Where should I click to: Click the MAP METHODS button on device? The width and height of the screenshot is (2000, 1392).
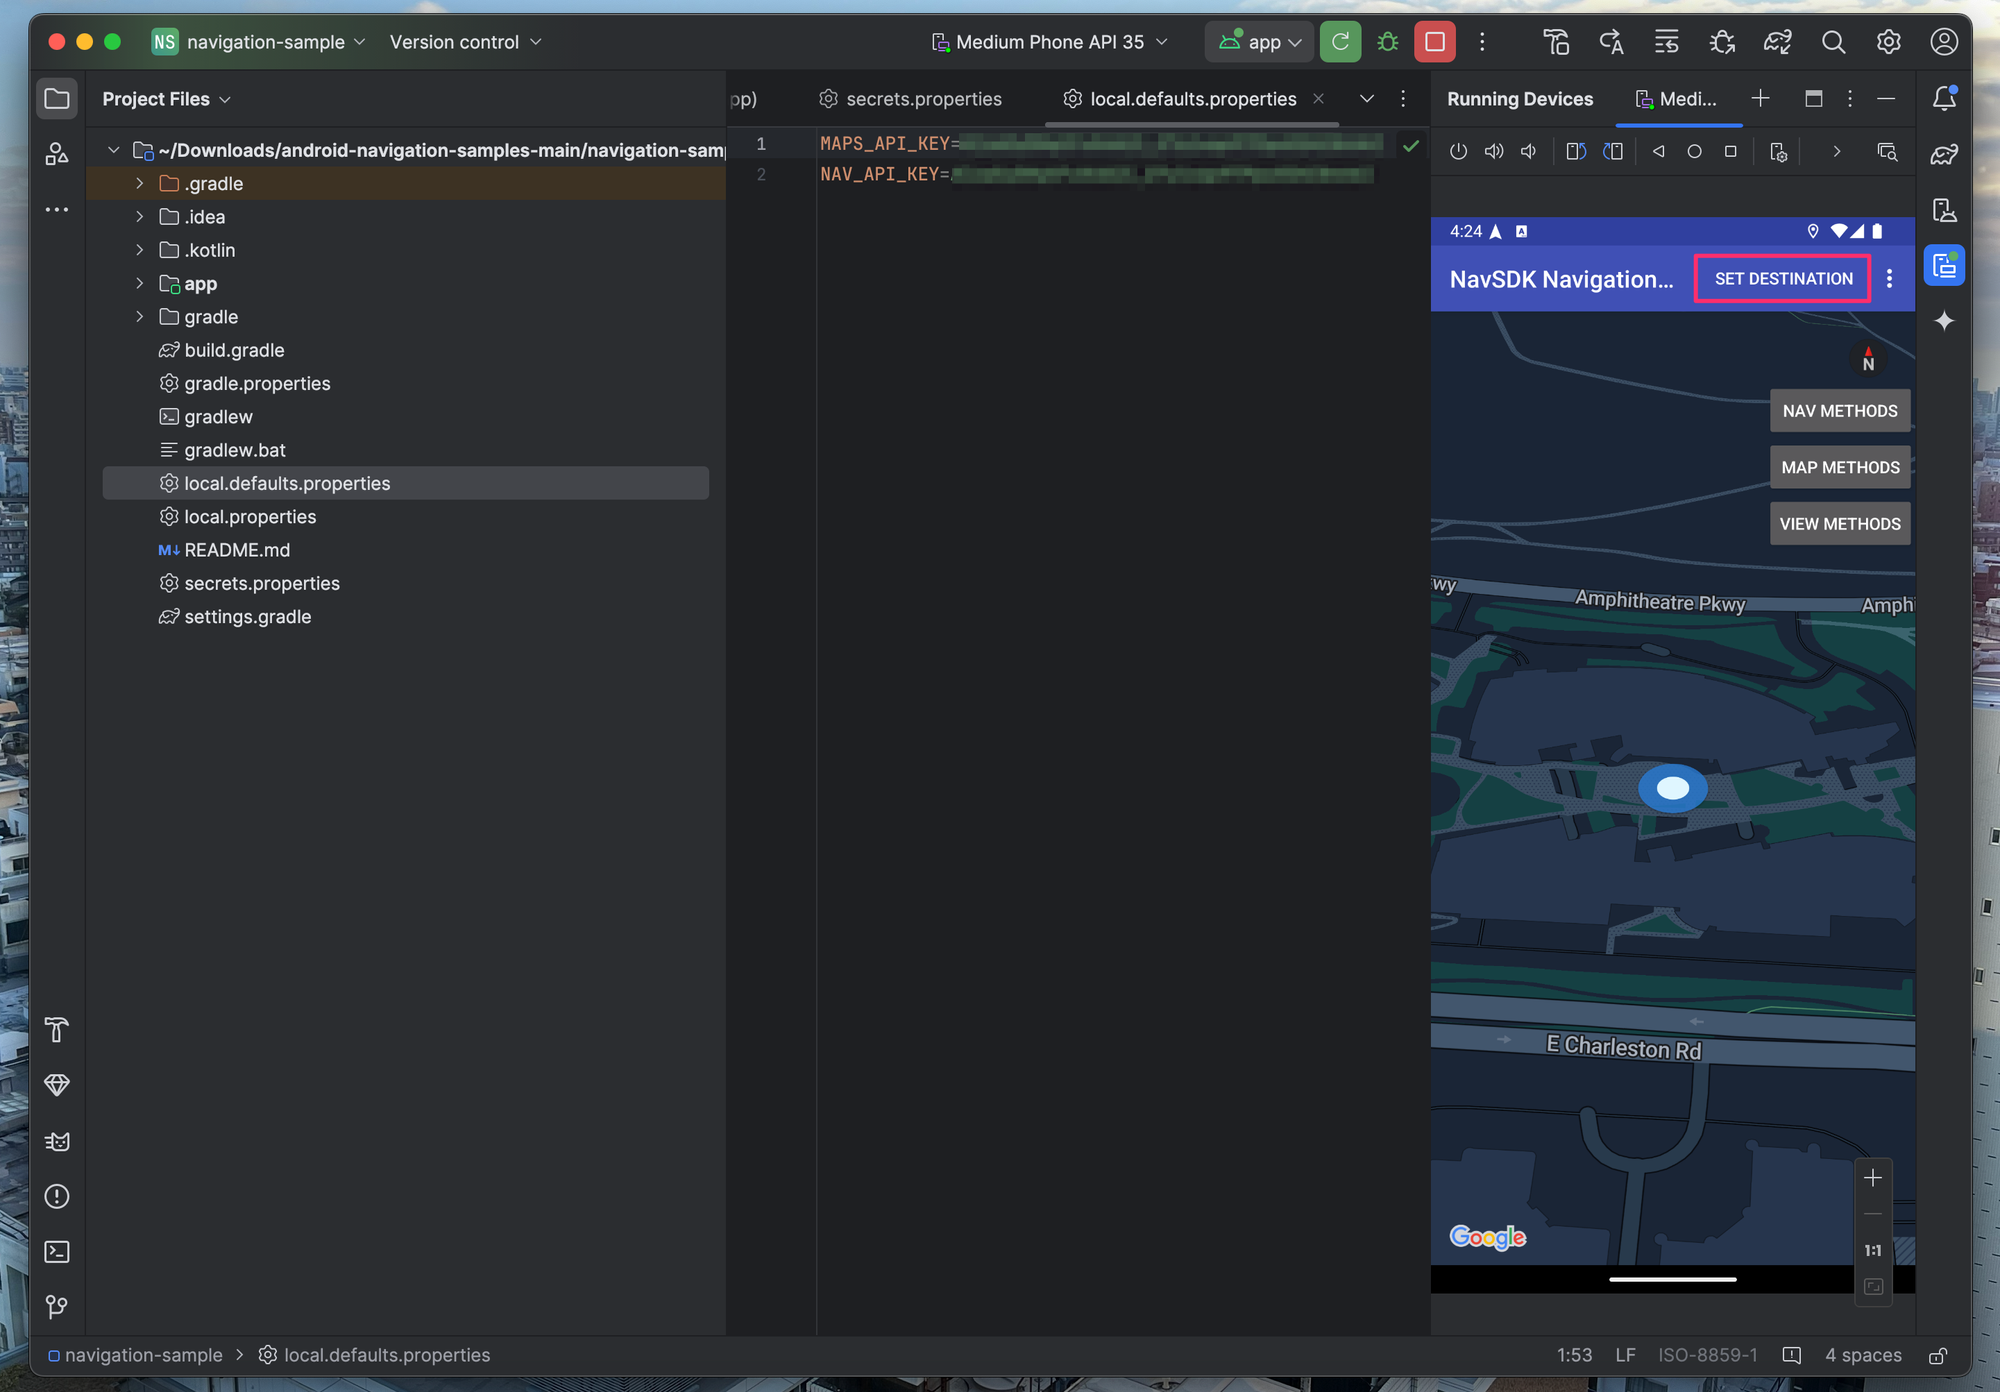(1839, 467)
